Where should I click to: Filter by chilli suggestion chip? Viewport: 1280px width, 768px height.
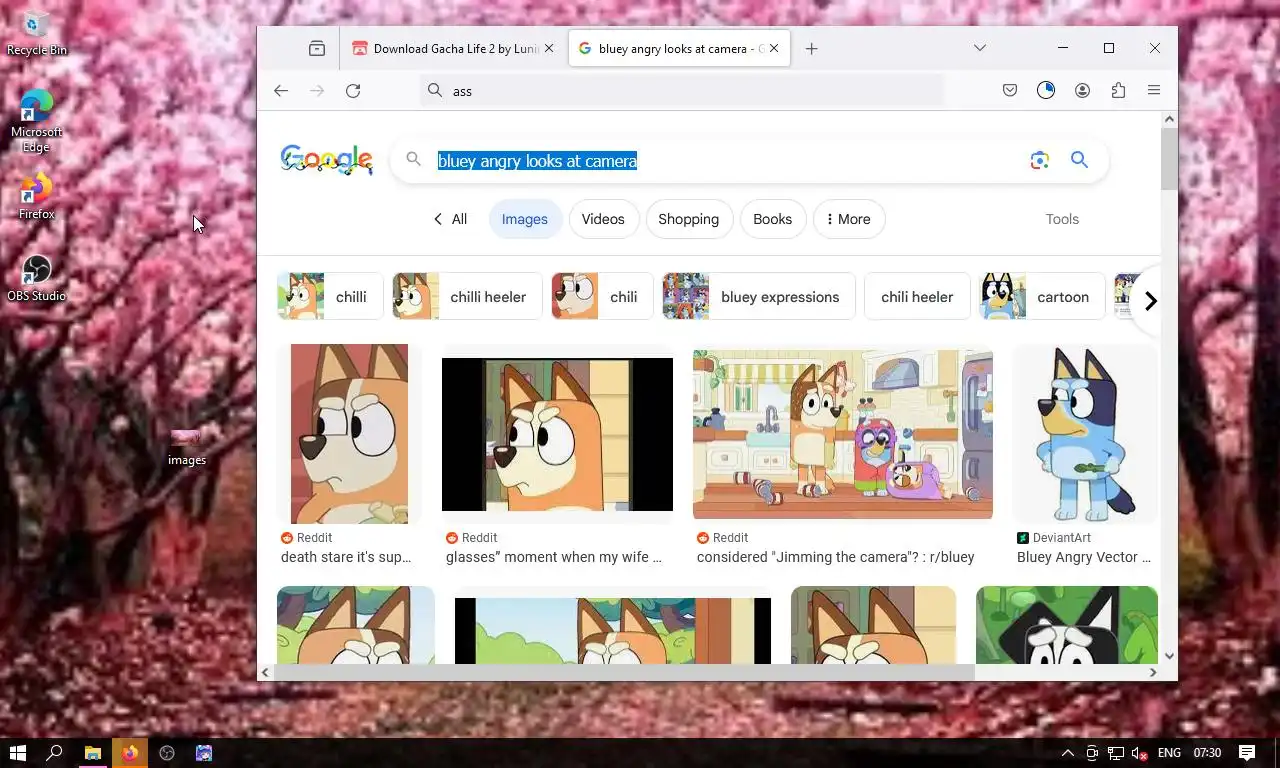[x=330, y=297]
